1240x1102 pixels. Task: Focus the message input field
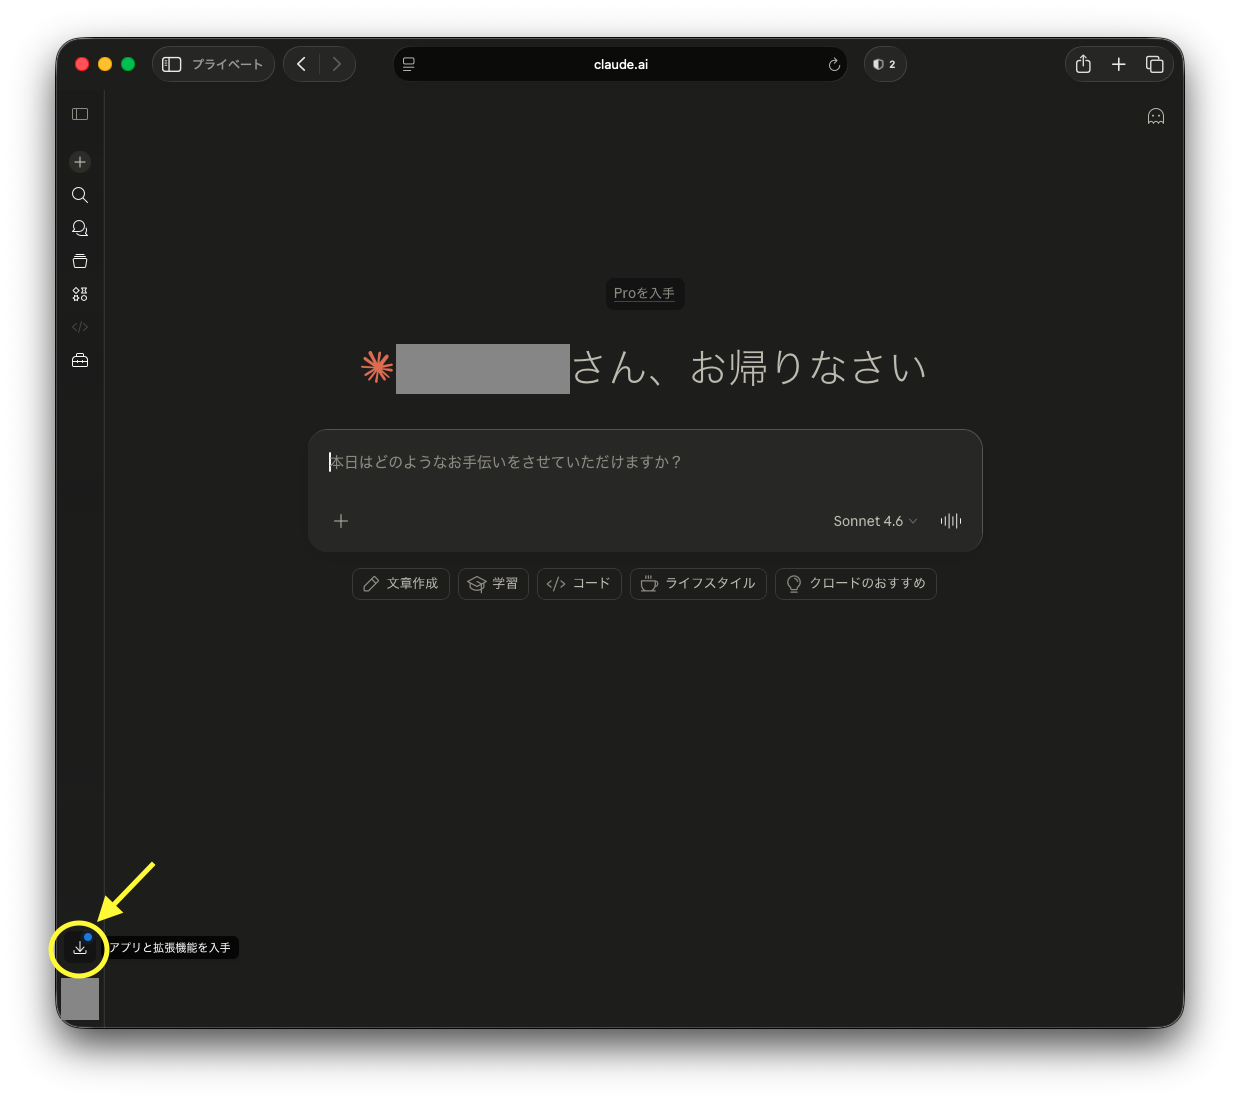645,462
